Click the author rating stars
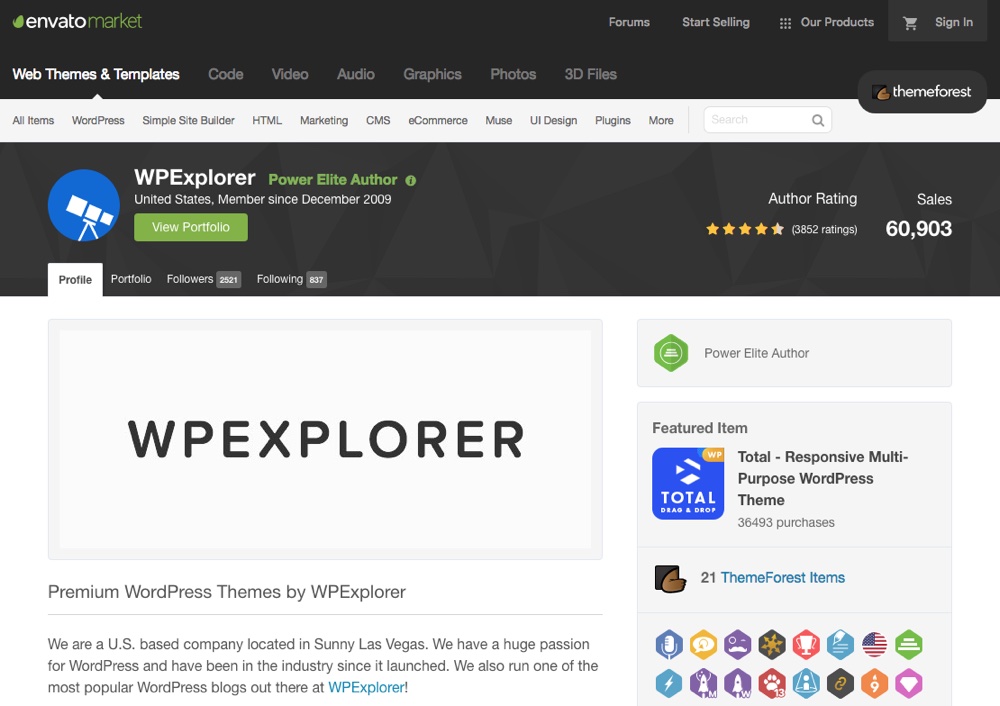This screenshot has width=1000, height=706. point(745,230)
